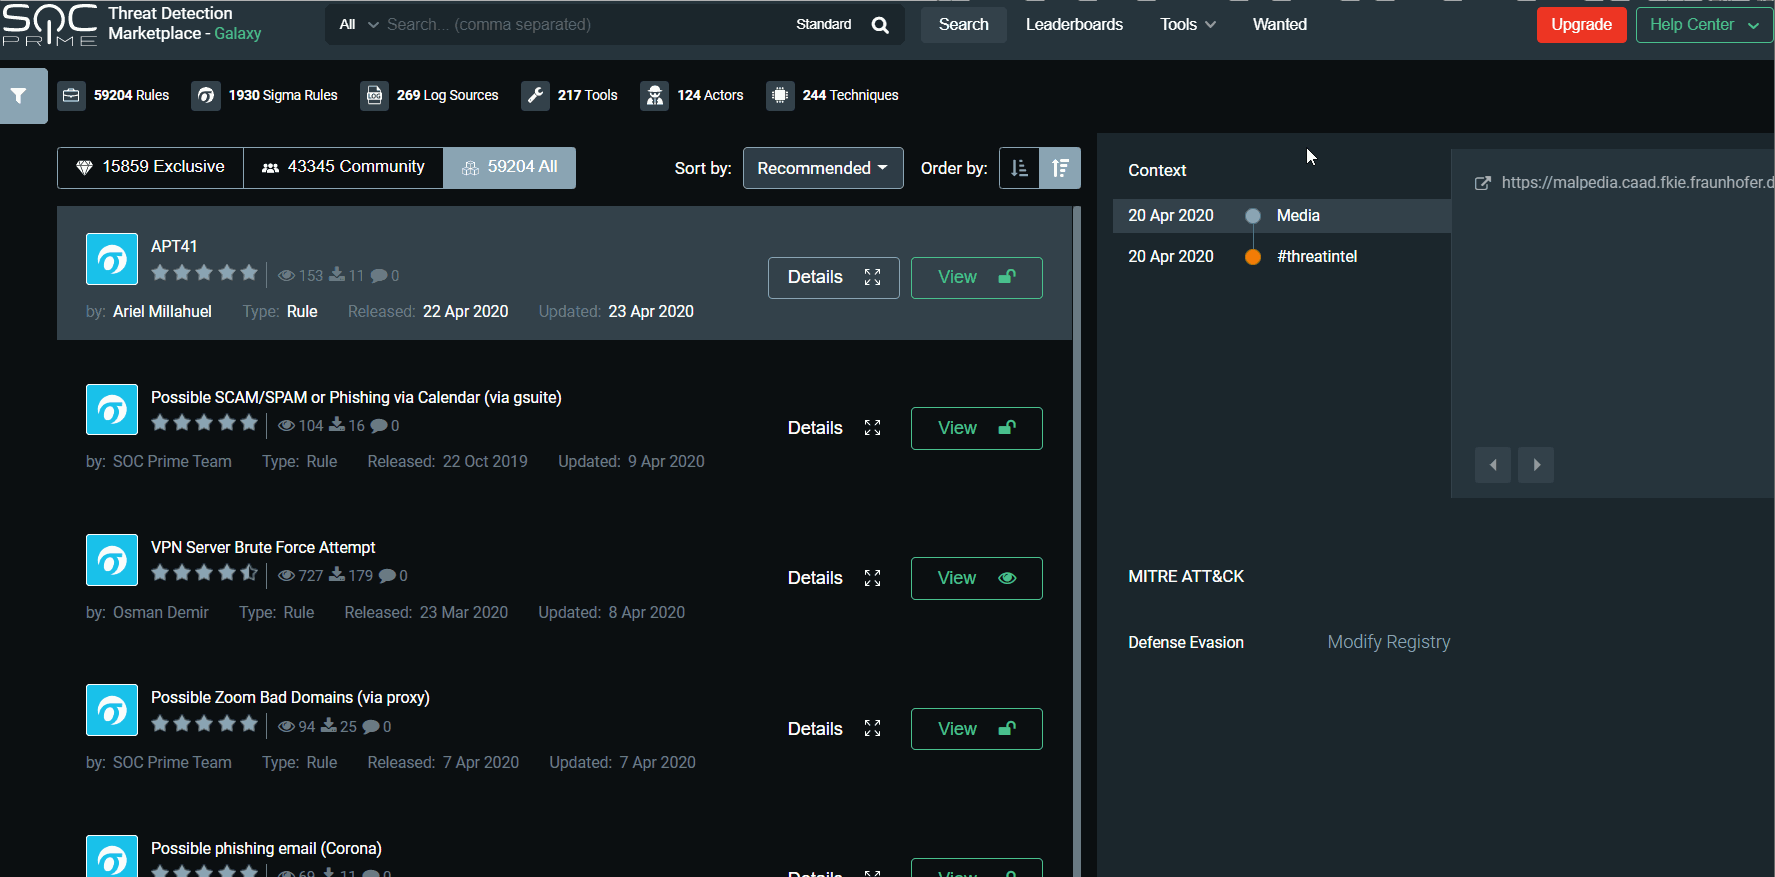View the APT41 rule
This screenshot has width=1775, height=877.
click(x=977, y=278)
